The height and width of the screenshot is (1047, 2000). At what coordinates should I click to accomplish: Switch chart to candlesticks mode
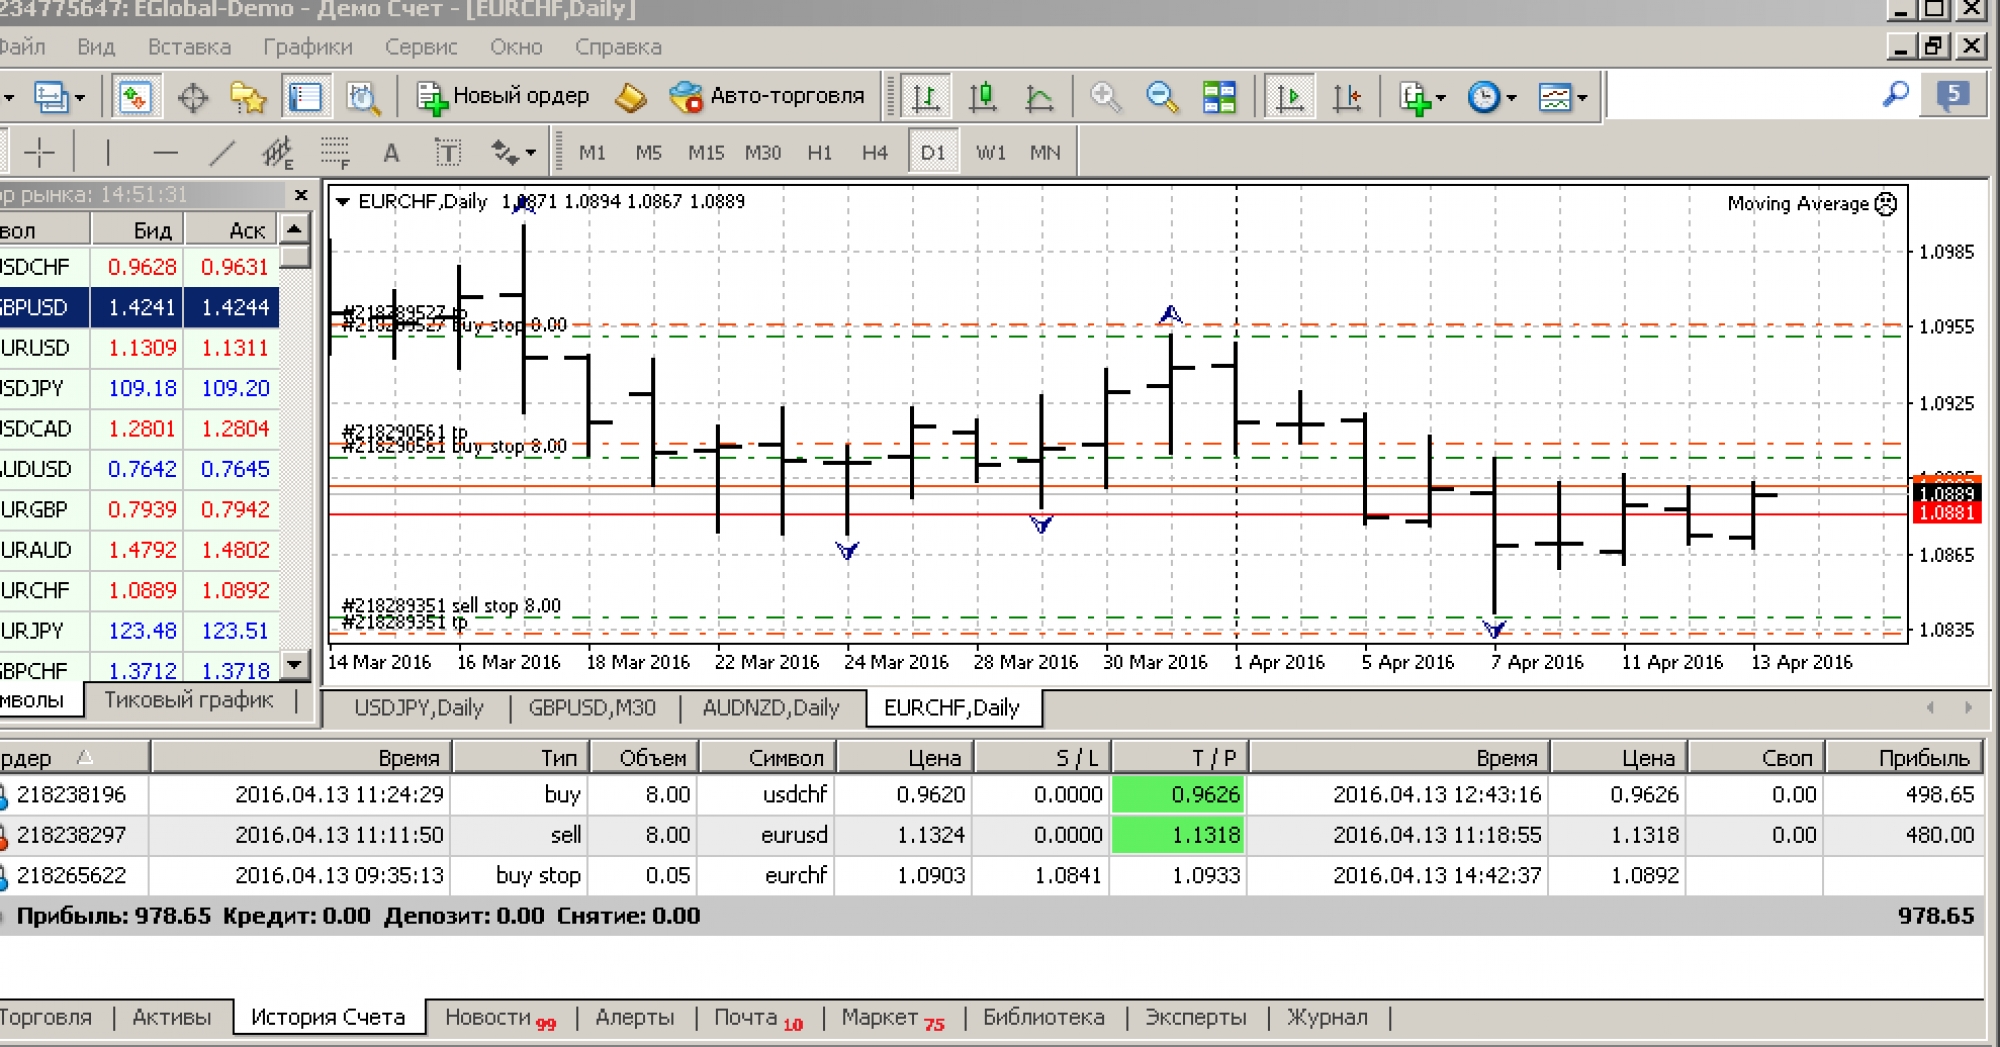pos(983,97)
